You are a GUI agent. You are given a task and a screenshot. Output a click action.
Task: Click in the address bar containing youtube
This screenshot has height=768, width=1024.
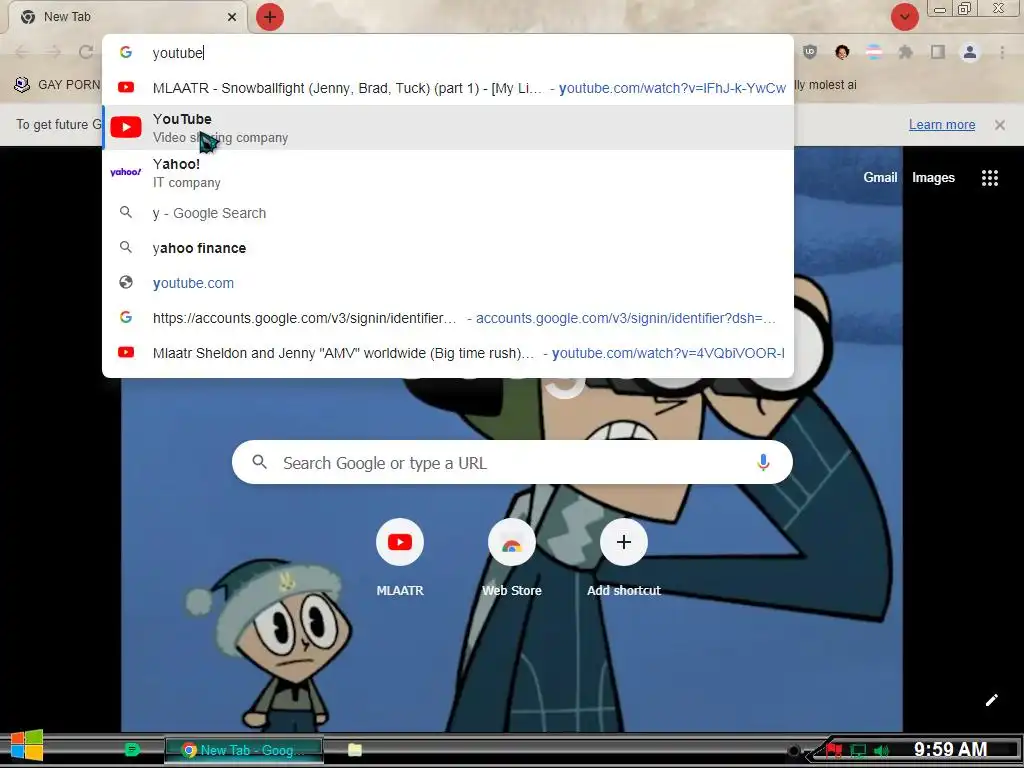coord(448,53)
